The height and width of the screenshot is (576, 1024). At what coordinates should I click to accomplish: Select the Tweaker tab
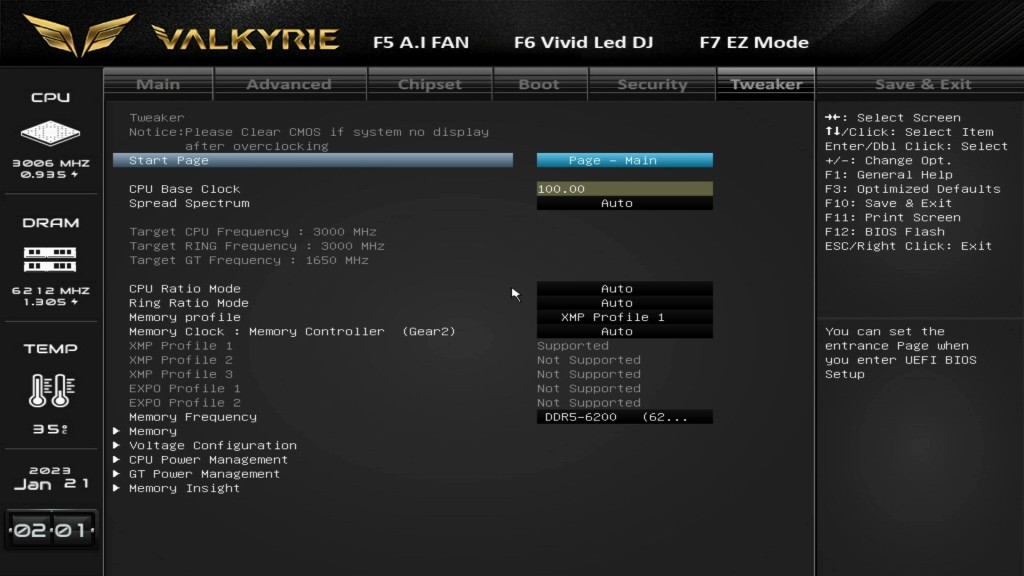point(765,84)
